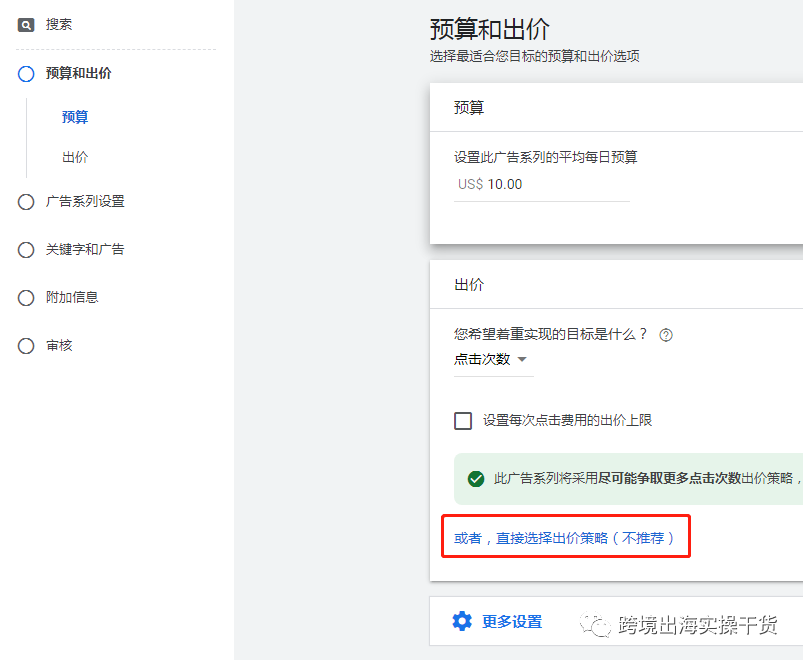This screenshot has width=803, height=660.
Task: Select the 关键字和广告 step circle
Action: 25,249
